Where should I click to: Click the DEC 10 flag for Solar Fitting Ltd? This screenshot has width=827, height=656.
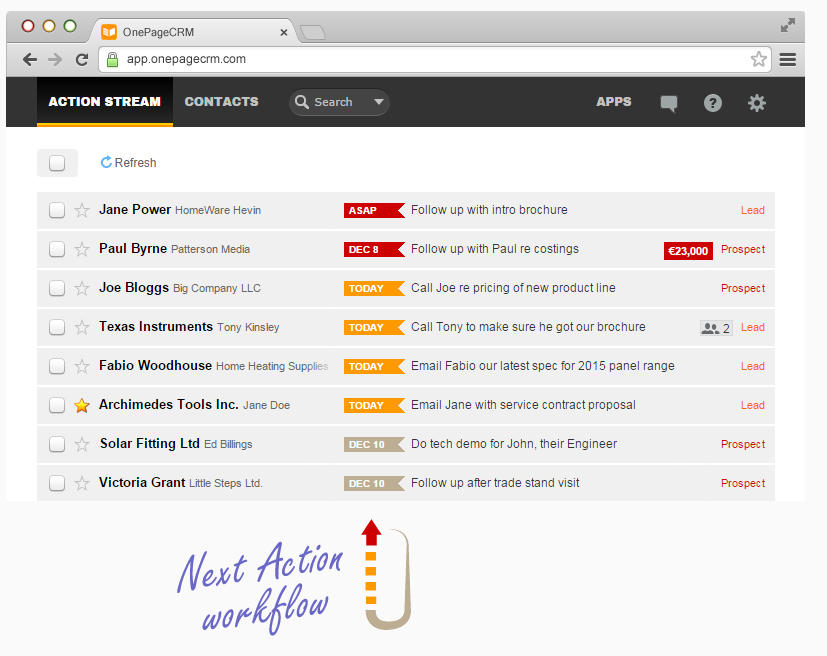coord(374,445)
